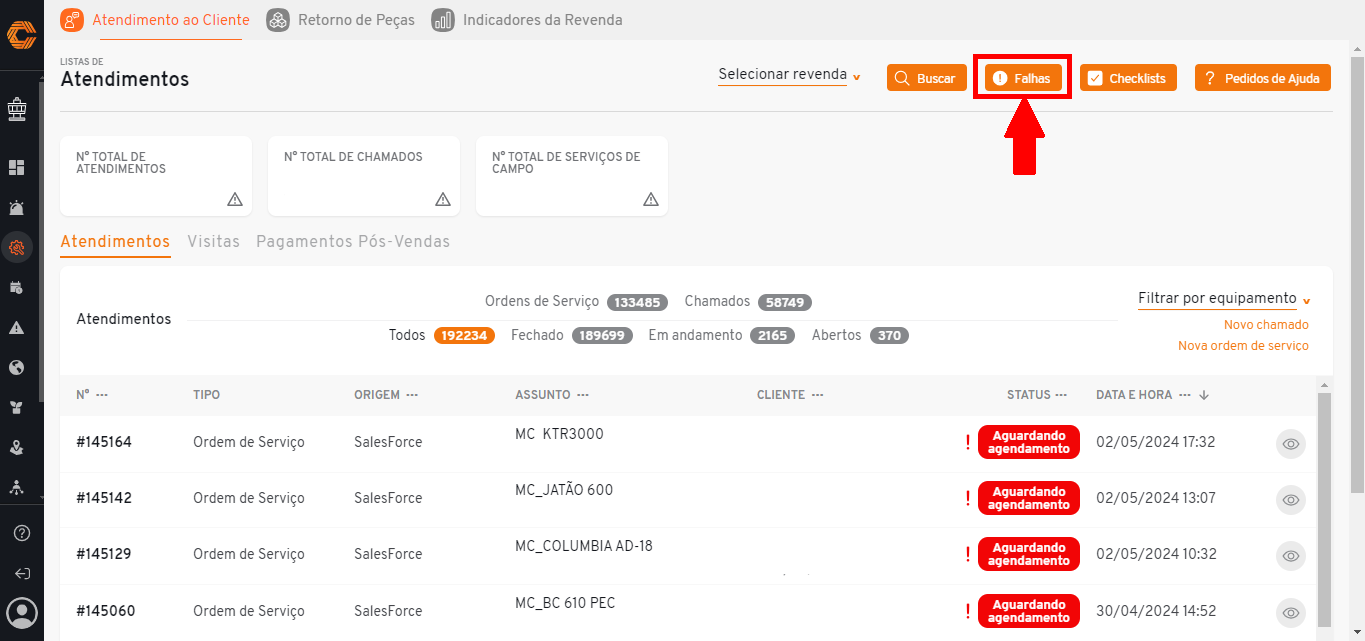Open Assunto column options ellipsis
Image resolution: width=1365 pixels, height=641 pixels.
click(x=583, y=395)
